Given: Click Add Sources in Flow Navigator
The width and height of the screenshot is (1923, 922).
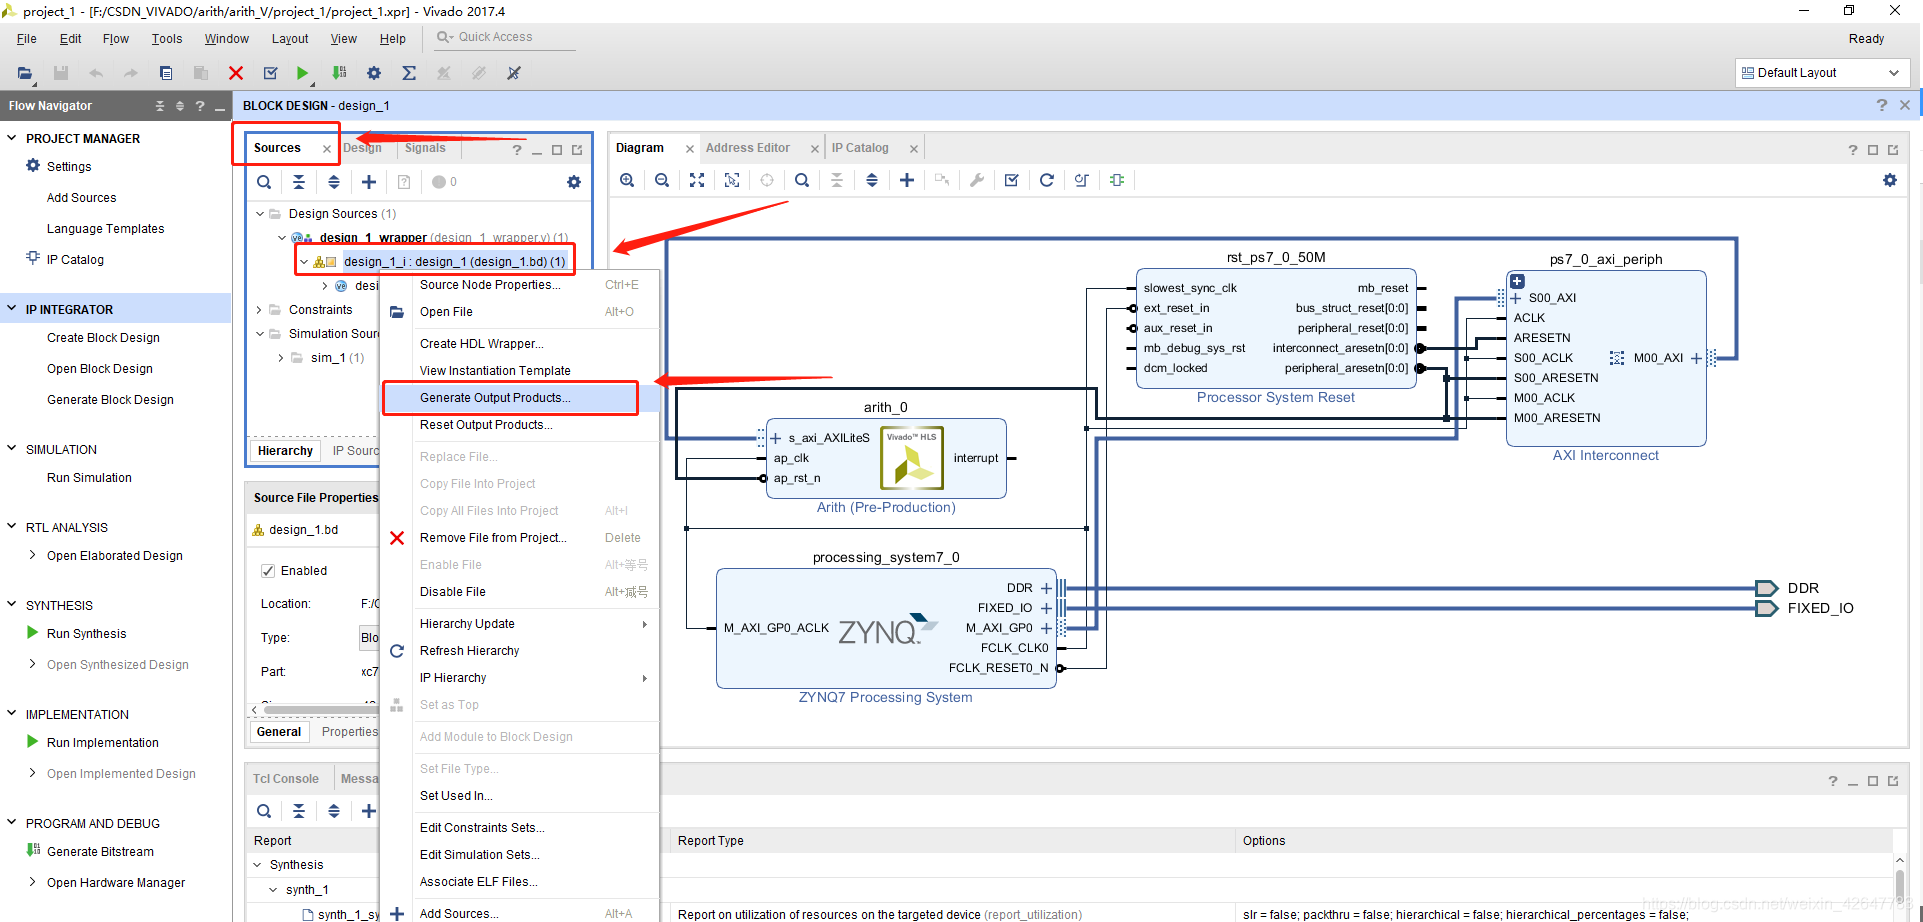Looking at the screenshot, I should click(82, 198).
